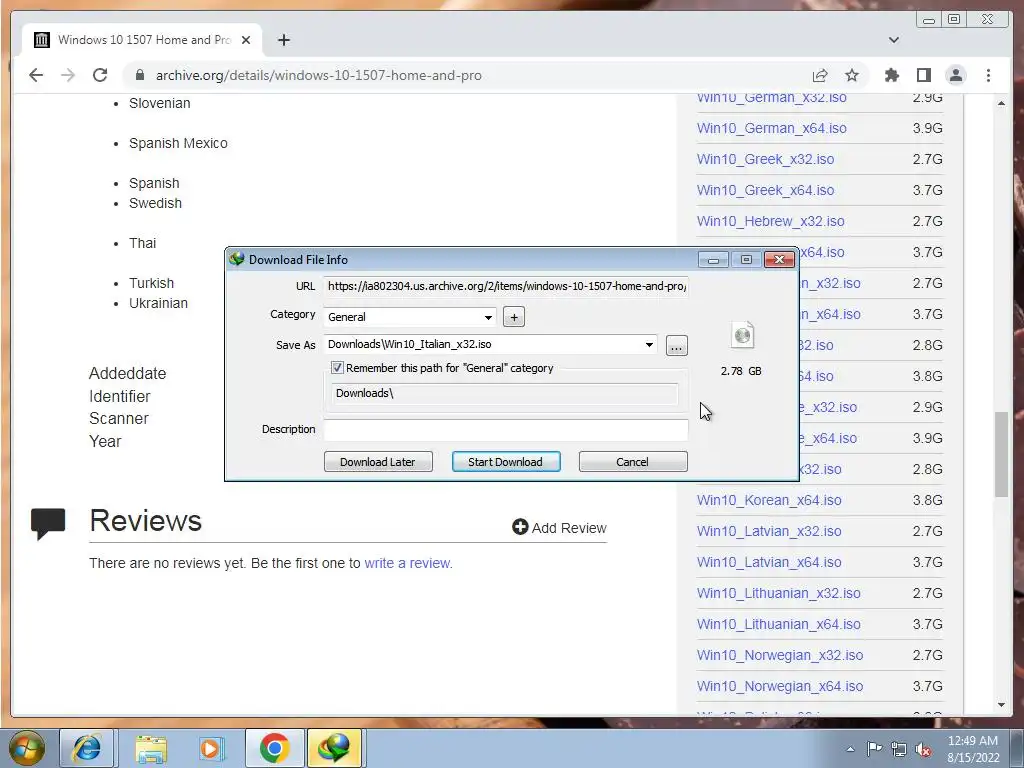This screenshot has height=768, width=1024.
Task: Open the Category dropdown set to General
Action: point(409,317)
